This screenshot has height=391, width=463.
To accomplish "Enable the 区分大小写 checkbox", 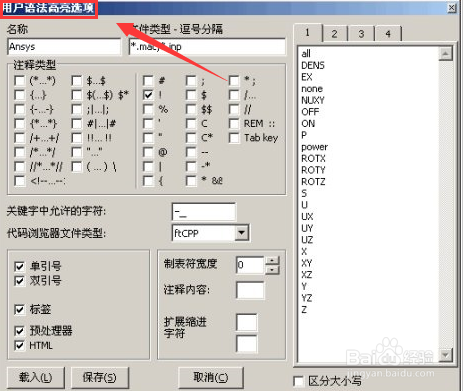I will [x=298, y=381].
